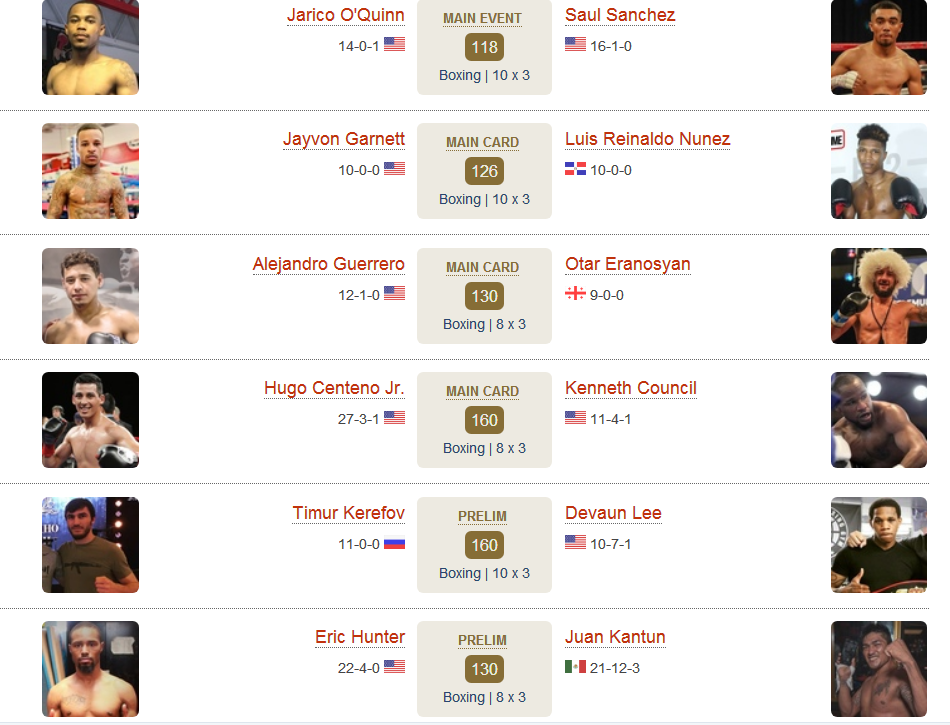The height and width of the screenshot is (725, 950).
Task: Click the MAIN CARD label for Garnett vs Nunez
Action: pyautogui.click(x=482, y=142)
